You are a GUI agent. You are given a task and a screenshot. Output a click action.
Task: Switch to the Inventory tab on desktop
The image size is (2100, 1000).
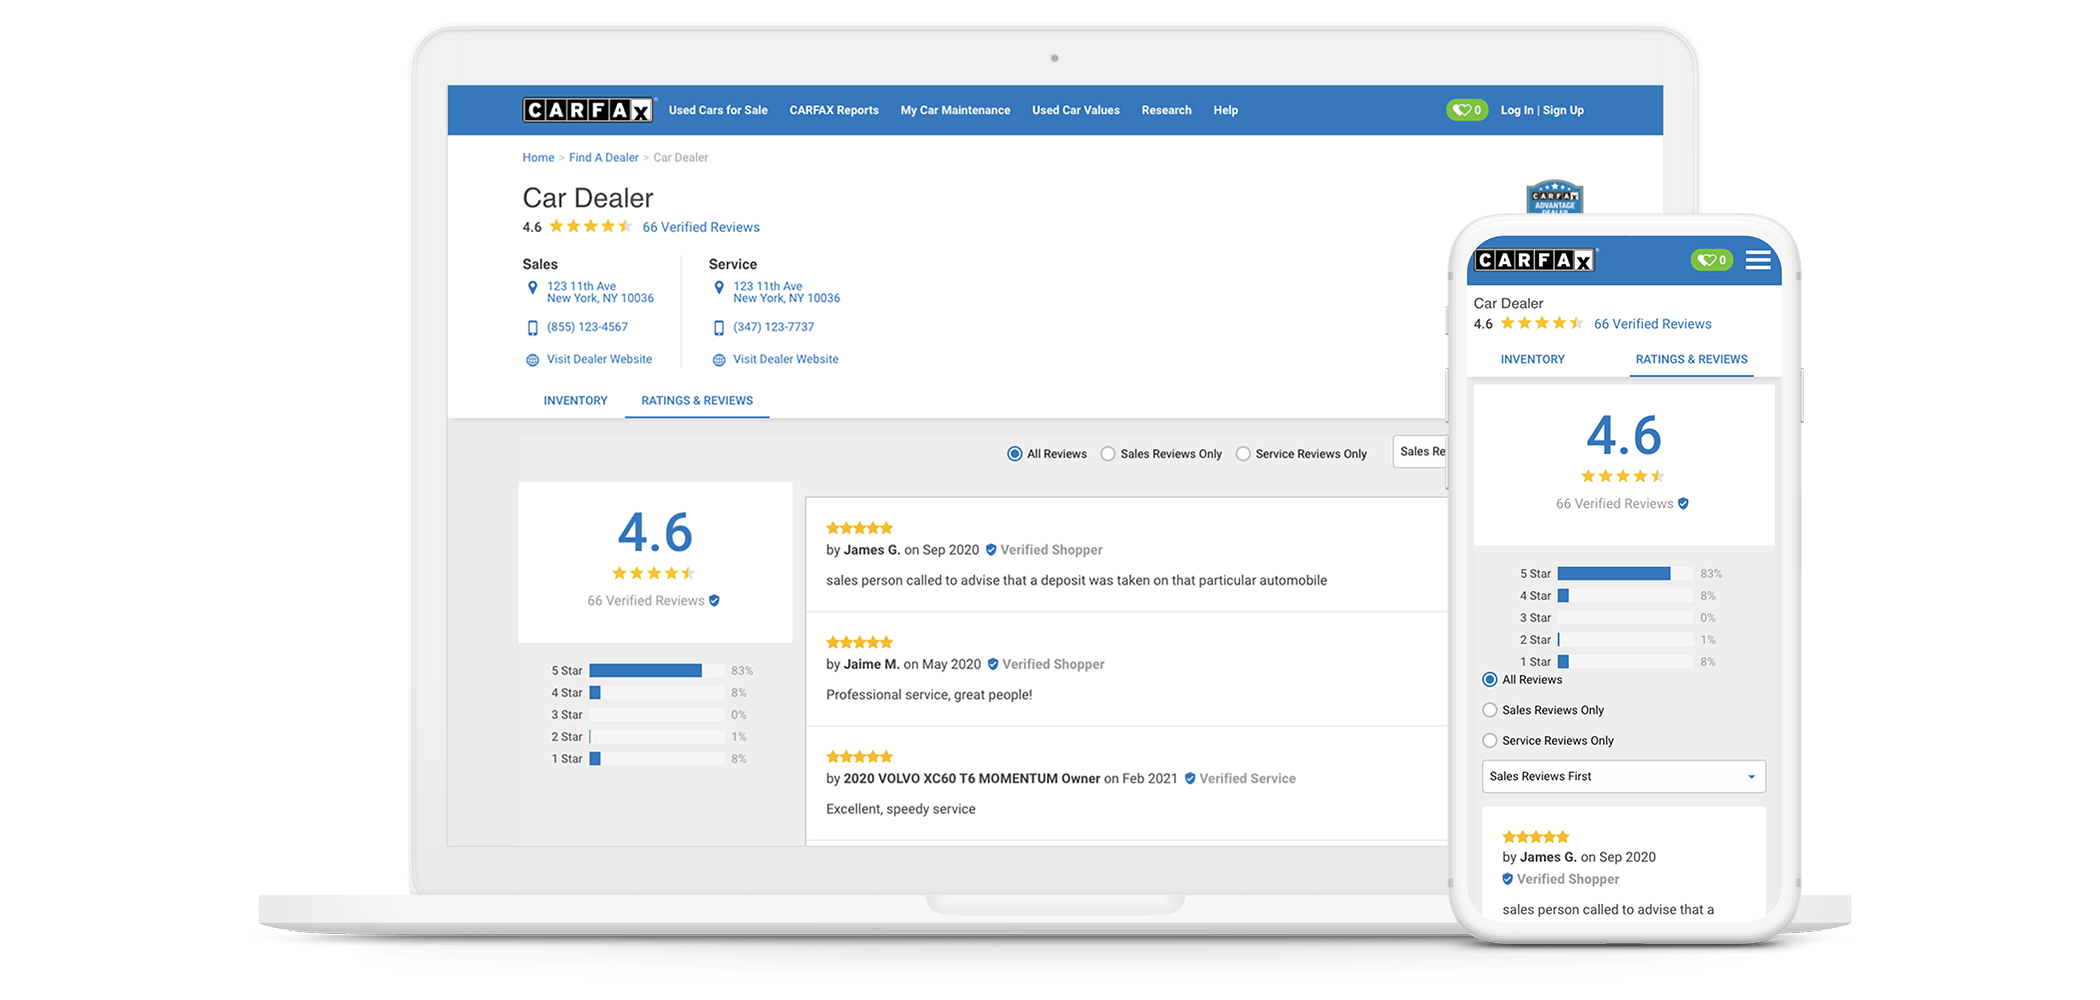coord(575,401)
